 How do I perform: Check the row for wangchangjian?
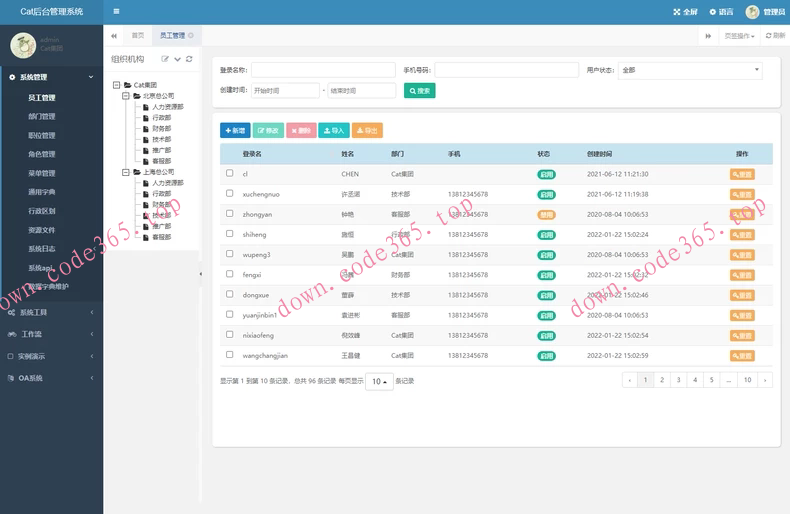[x=230, y=355]
